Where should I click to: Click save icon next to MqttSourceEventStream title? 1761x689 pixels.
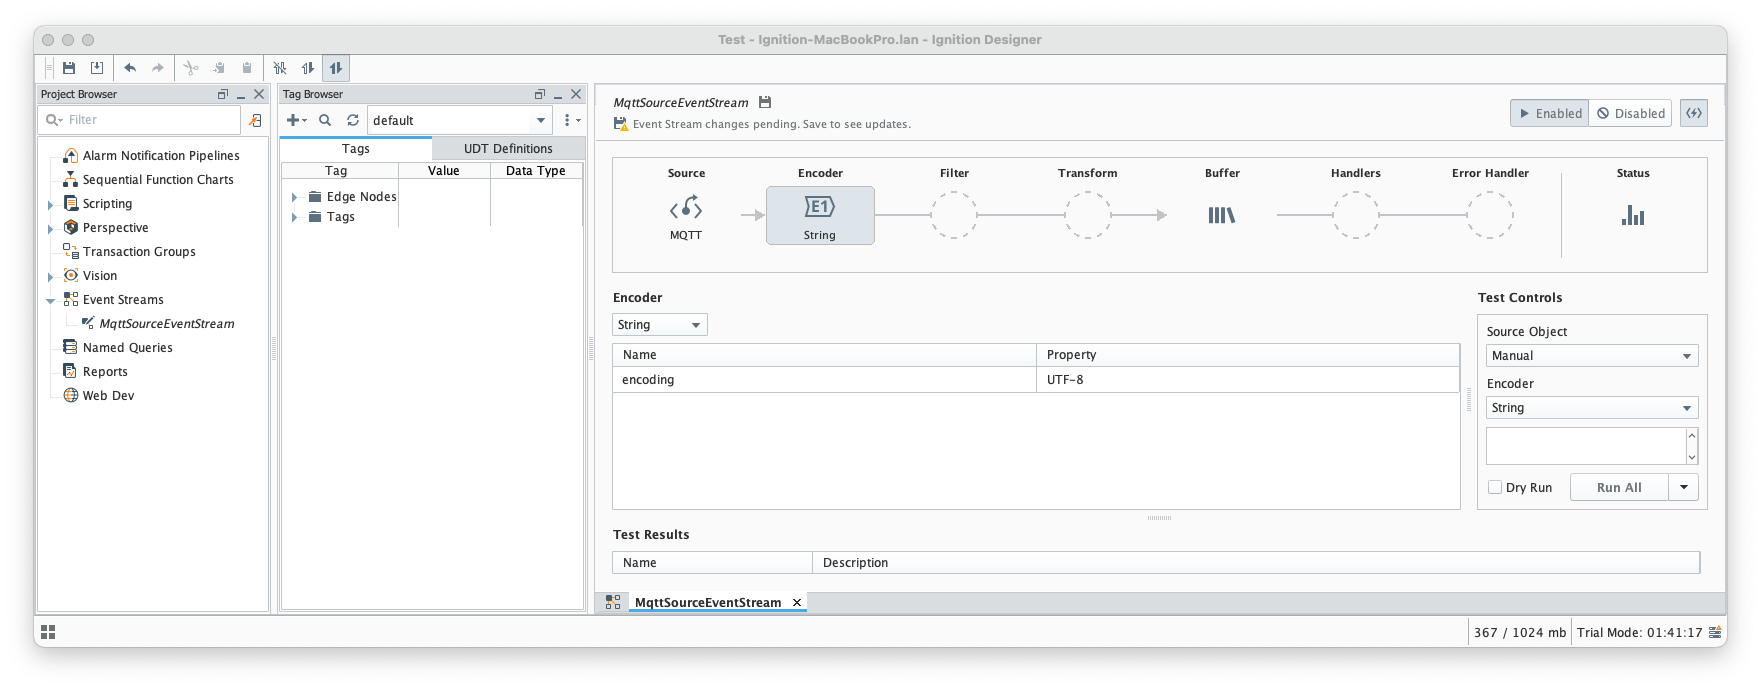[765, 102]
